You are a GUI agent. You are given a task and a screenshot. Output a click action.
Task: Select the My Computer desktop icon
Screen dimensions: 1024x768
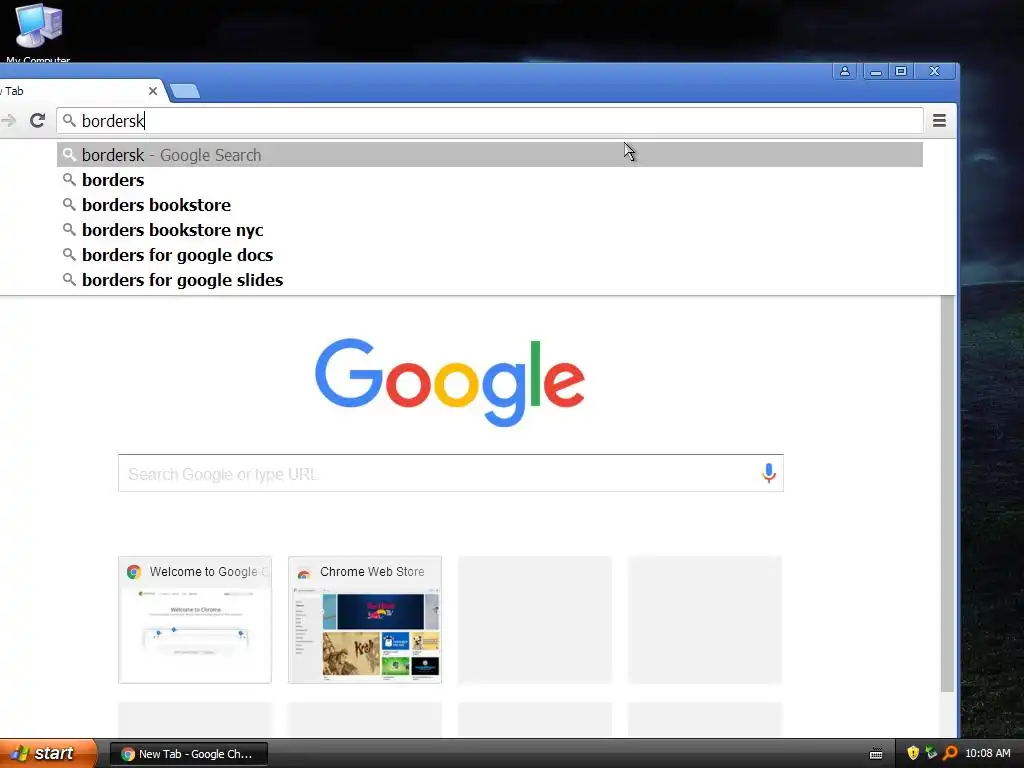(x=39, y=33)
